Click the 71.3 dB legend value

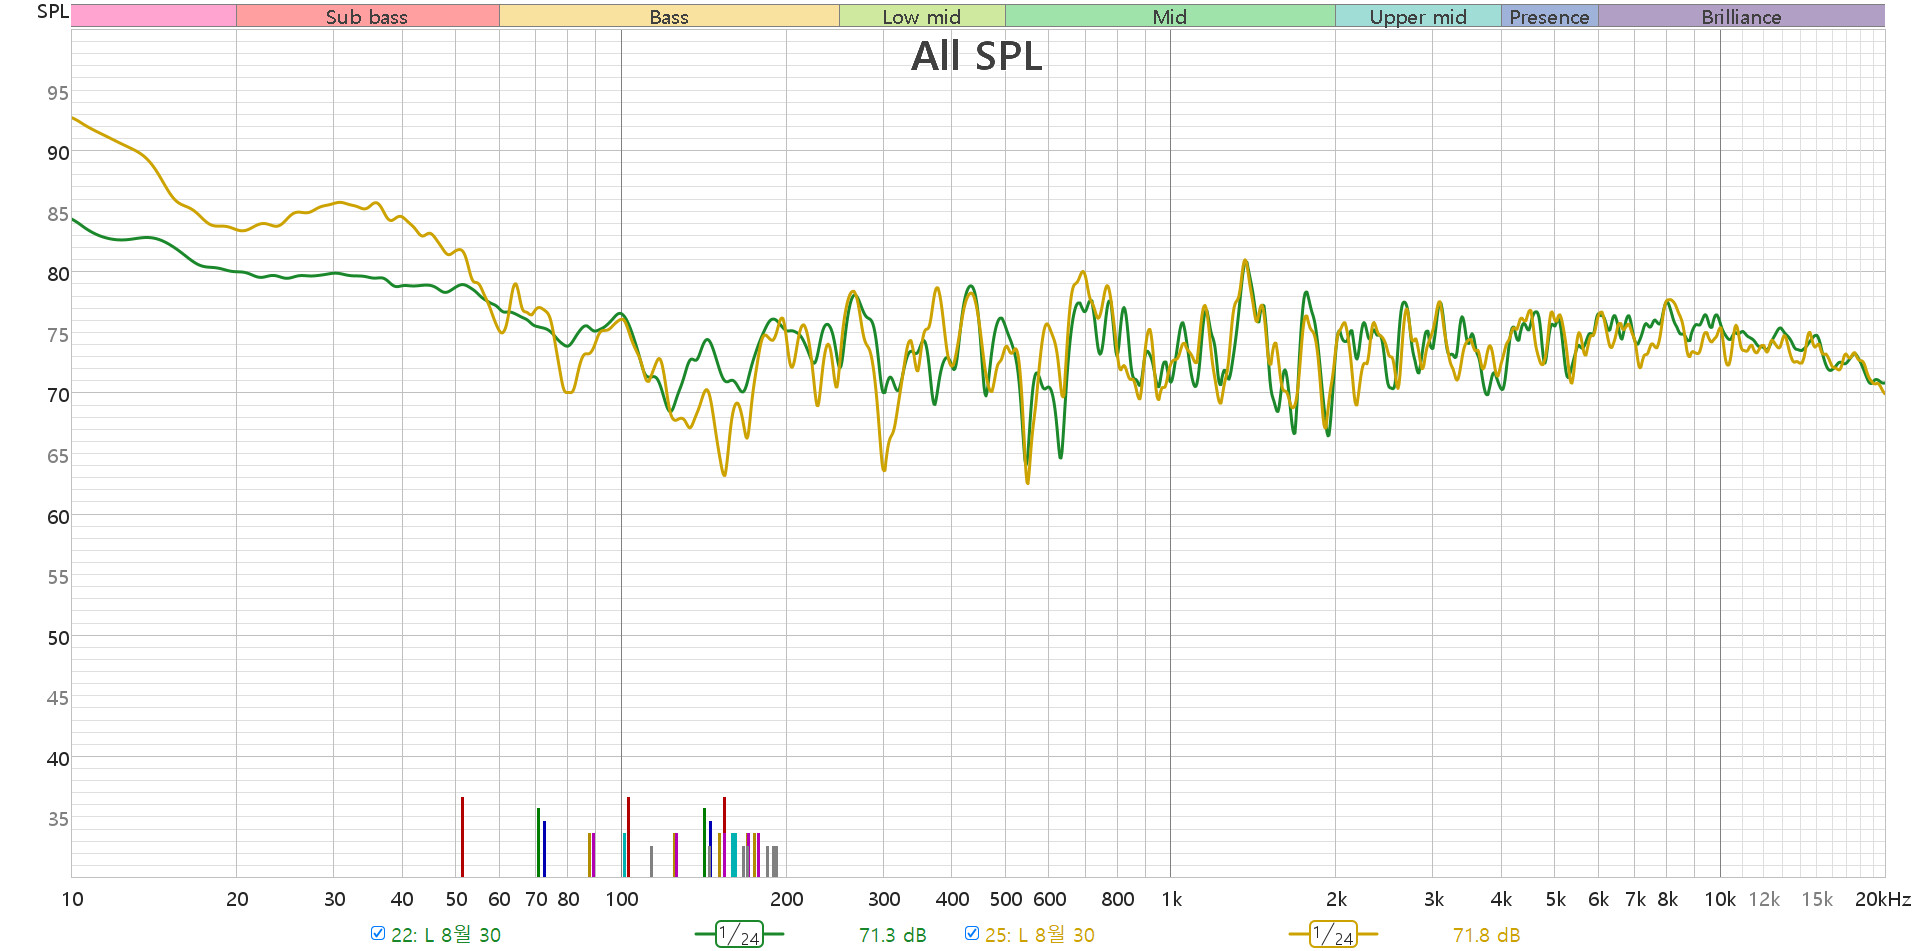click(893, 935)
